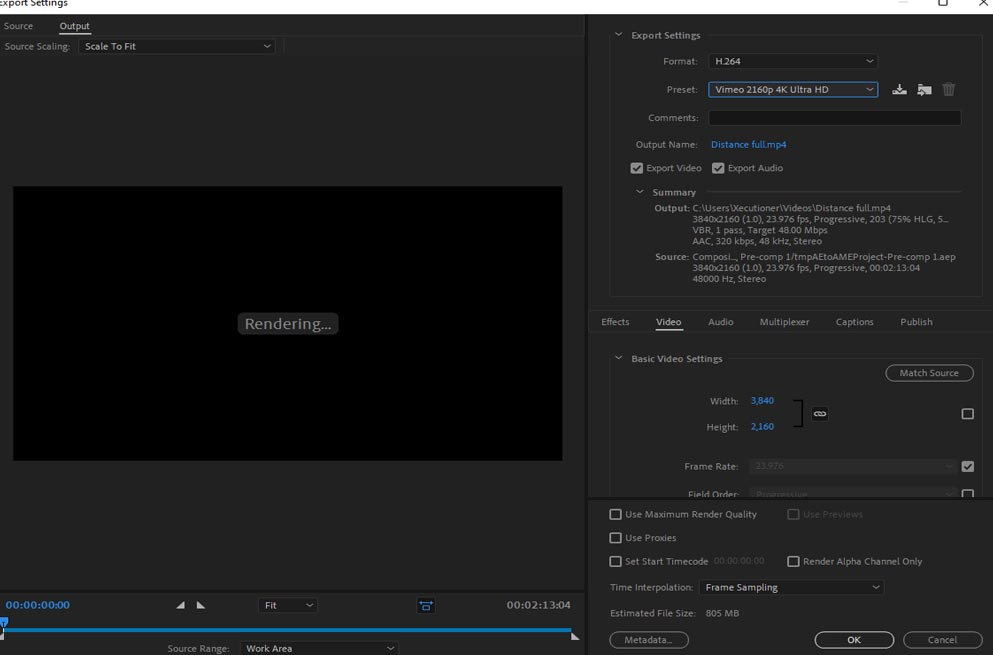Click the Import Preset icon
Image resolution: width=993 pixels, height=655 pixels.
coord(924,89)
